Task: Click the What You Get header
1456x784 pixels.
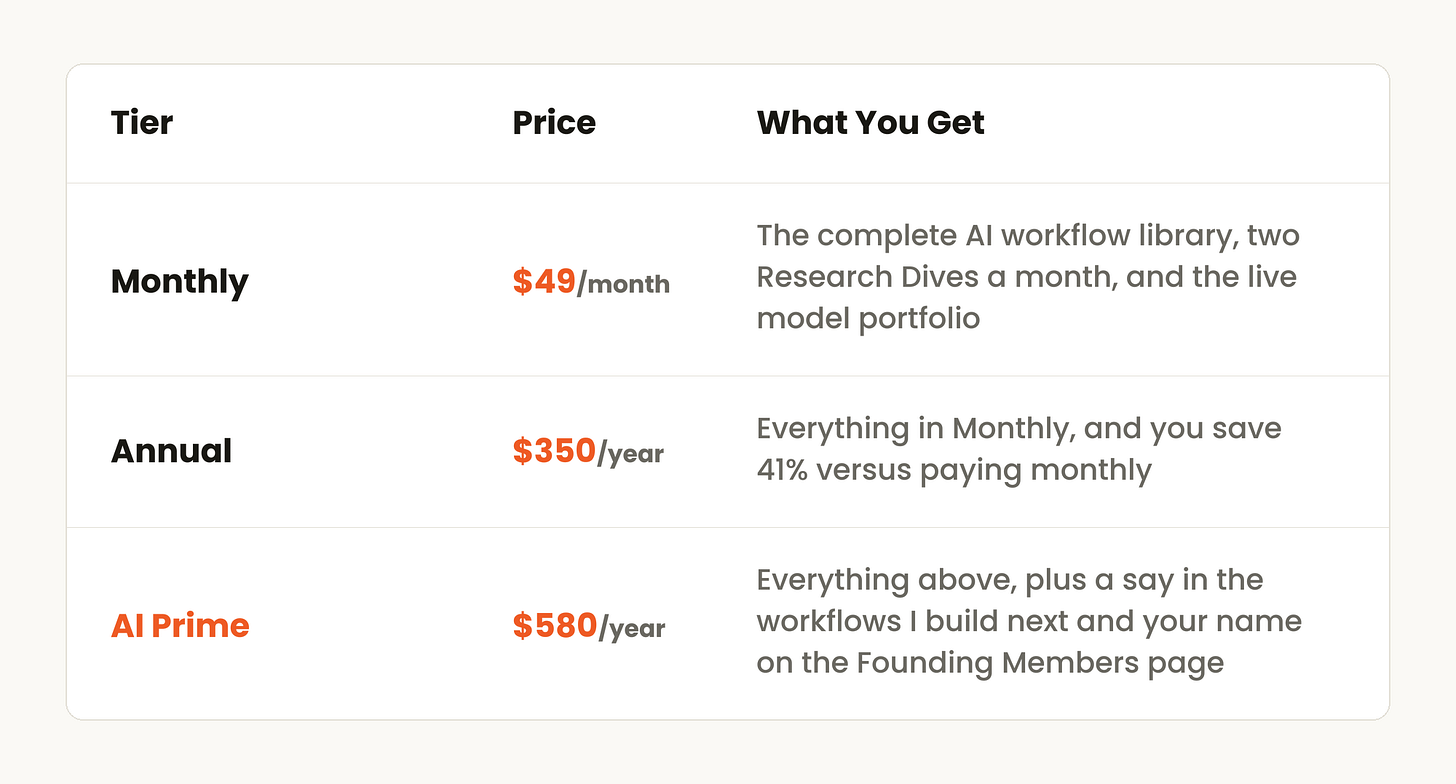Action: (871, 123)
